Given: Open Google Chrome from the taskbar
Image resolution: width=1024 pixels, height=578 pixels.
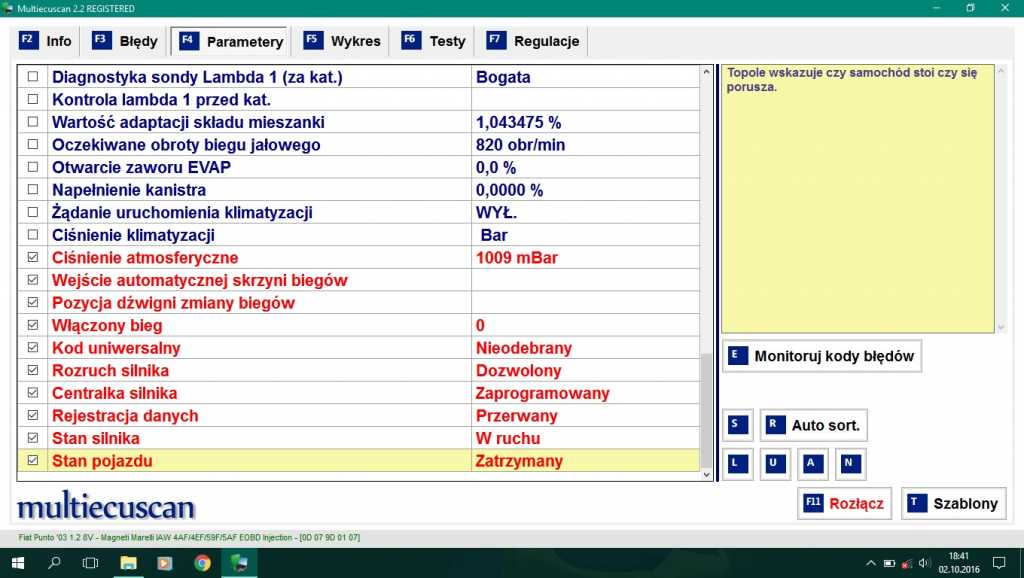Looking at the screenshot, I should (202, 563).
